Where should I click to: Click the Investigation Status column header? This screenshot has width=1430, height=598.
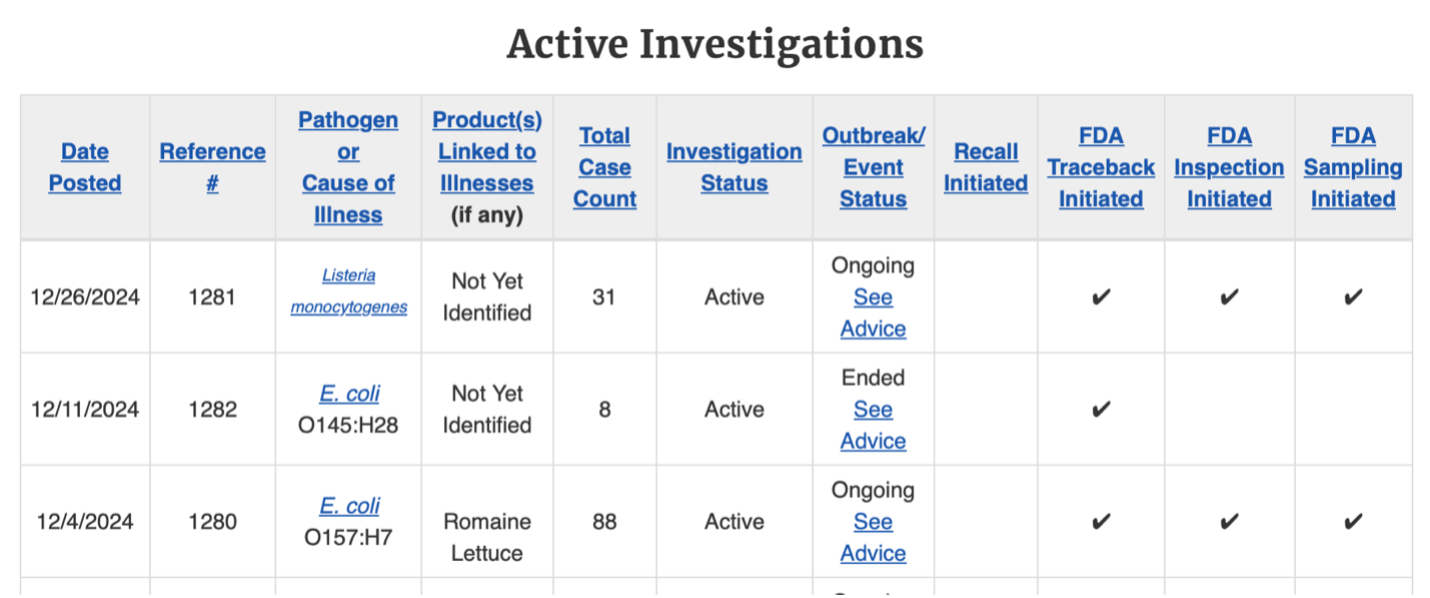(x=734, y=167)
